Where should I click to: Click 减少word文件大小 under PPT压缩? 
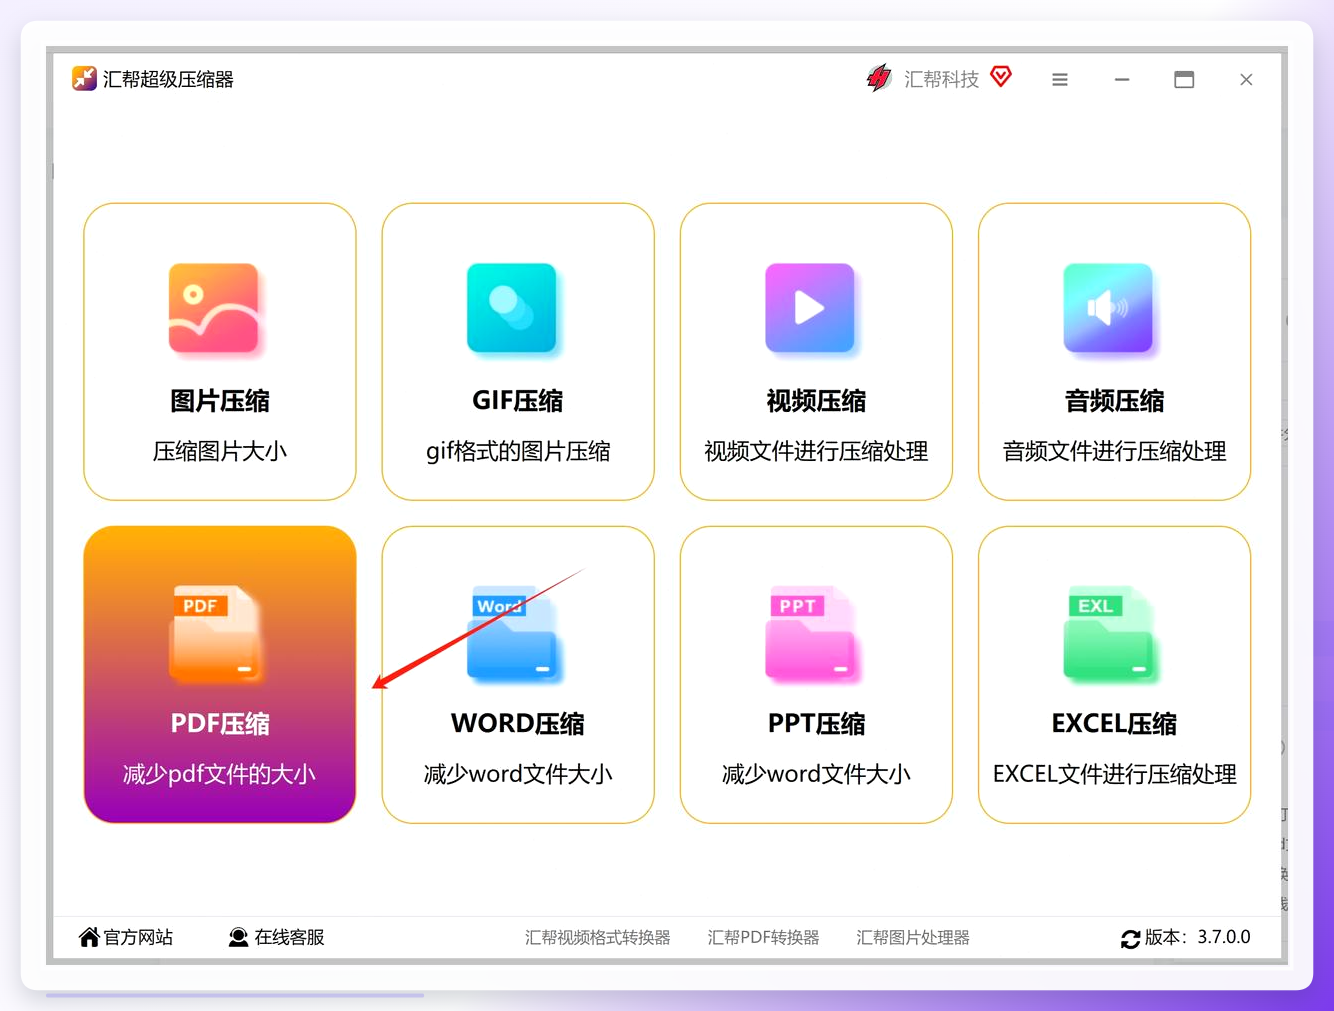click(816, 774)
